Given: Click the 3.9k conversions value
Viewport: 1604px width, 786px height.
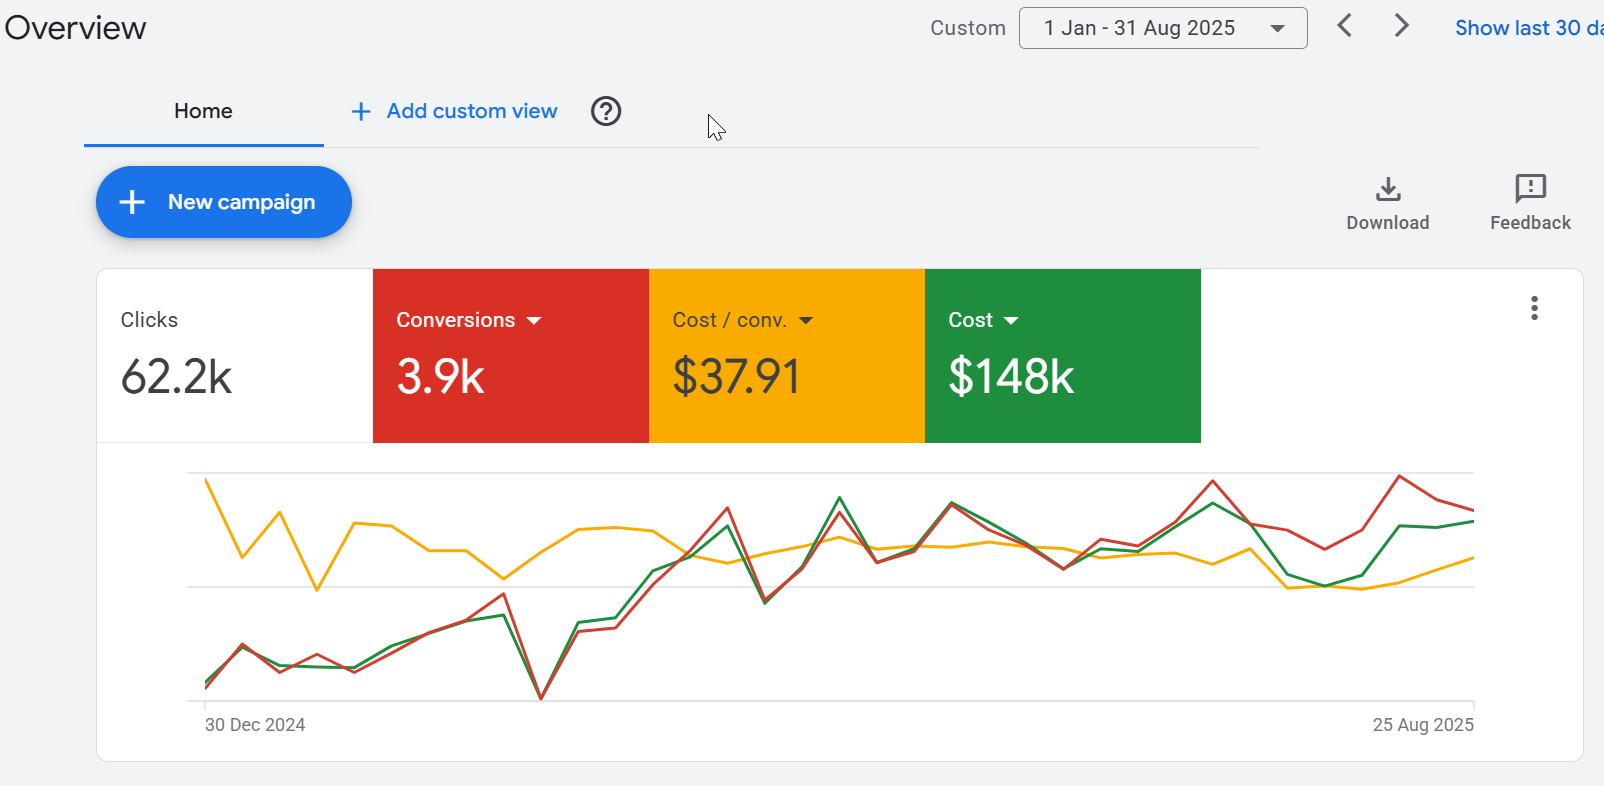Looking at the screenshot, I should tap(441, 377).
